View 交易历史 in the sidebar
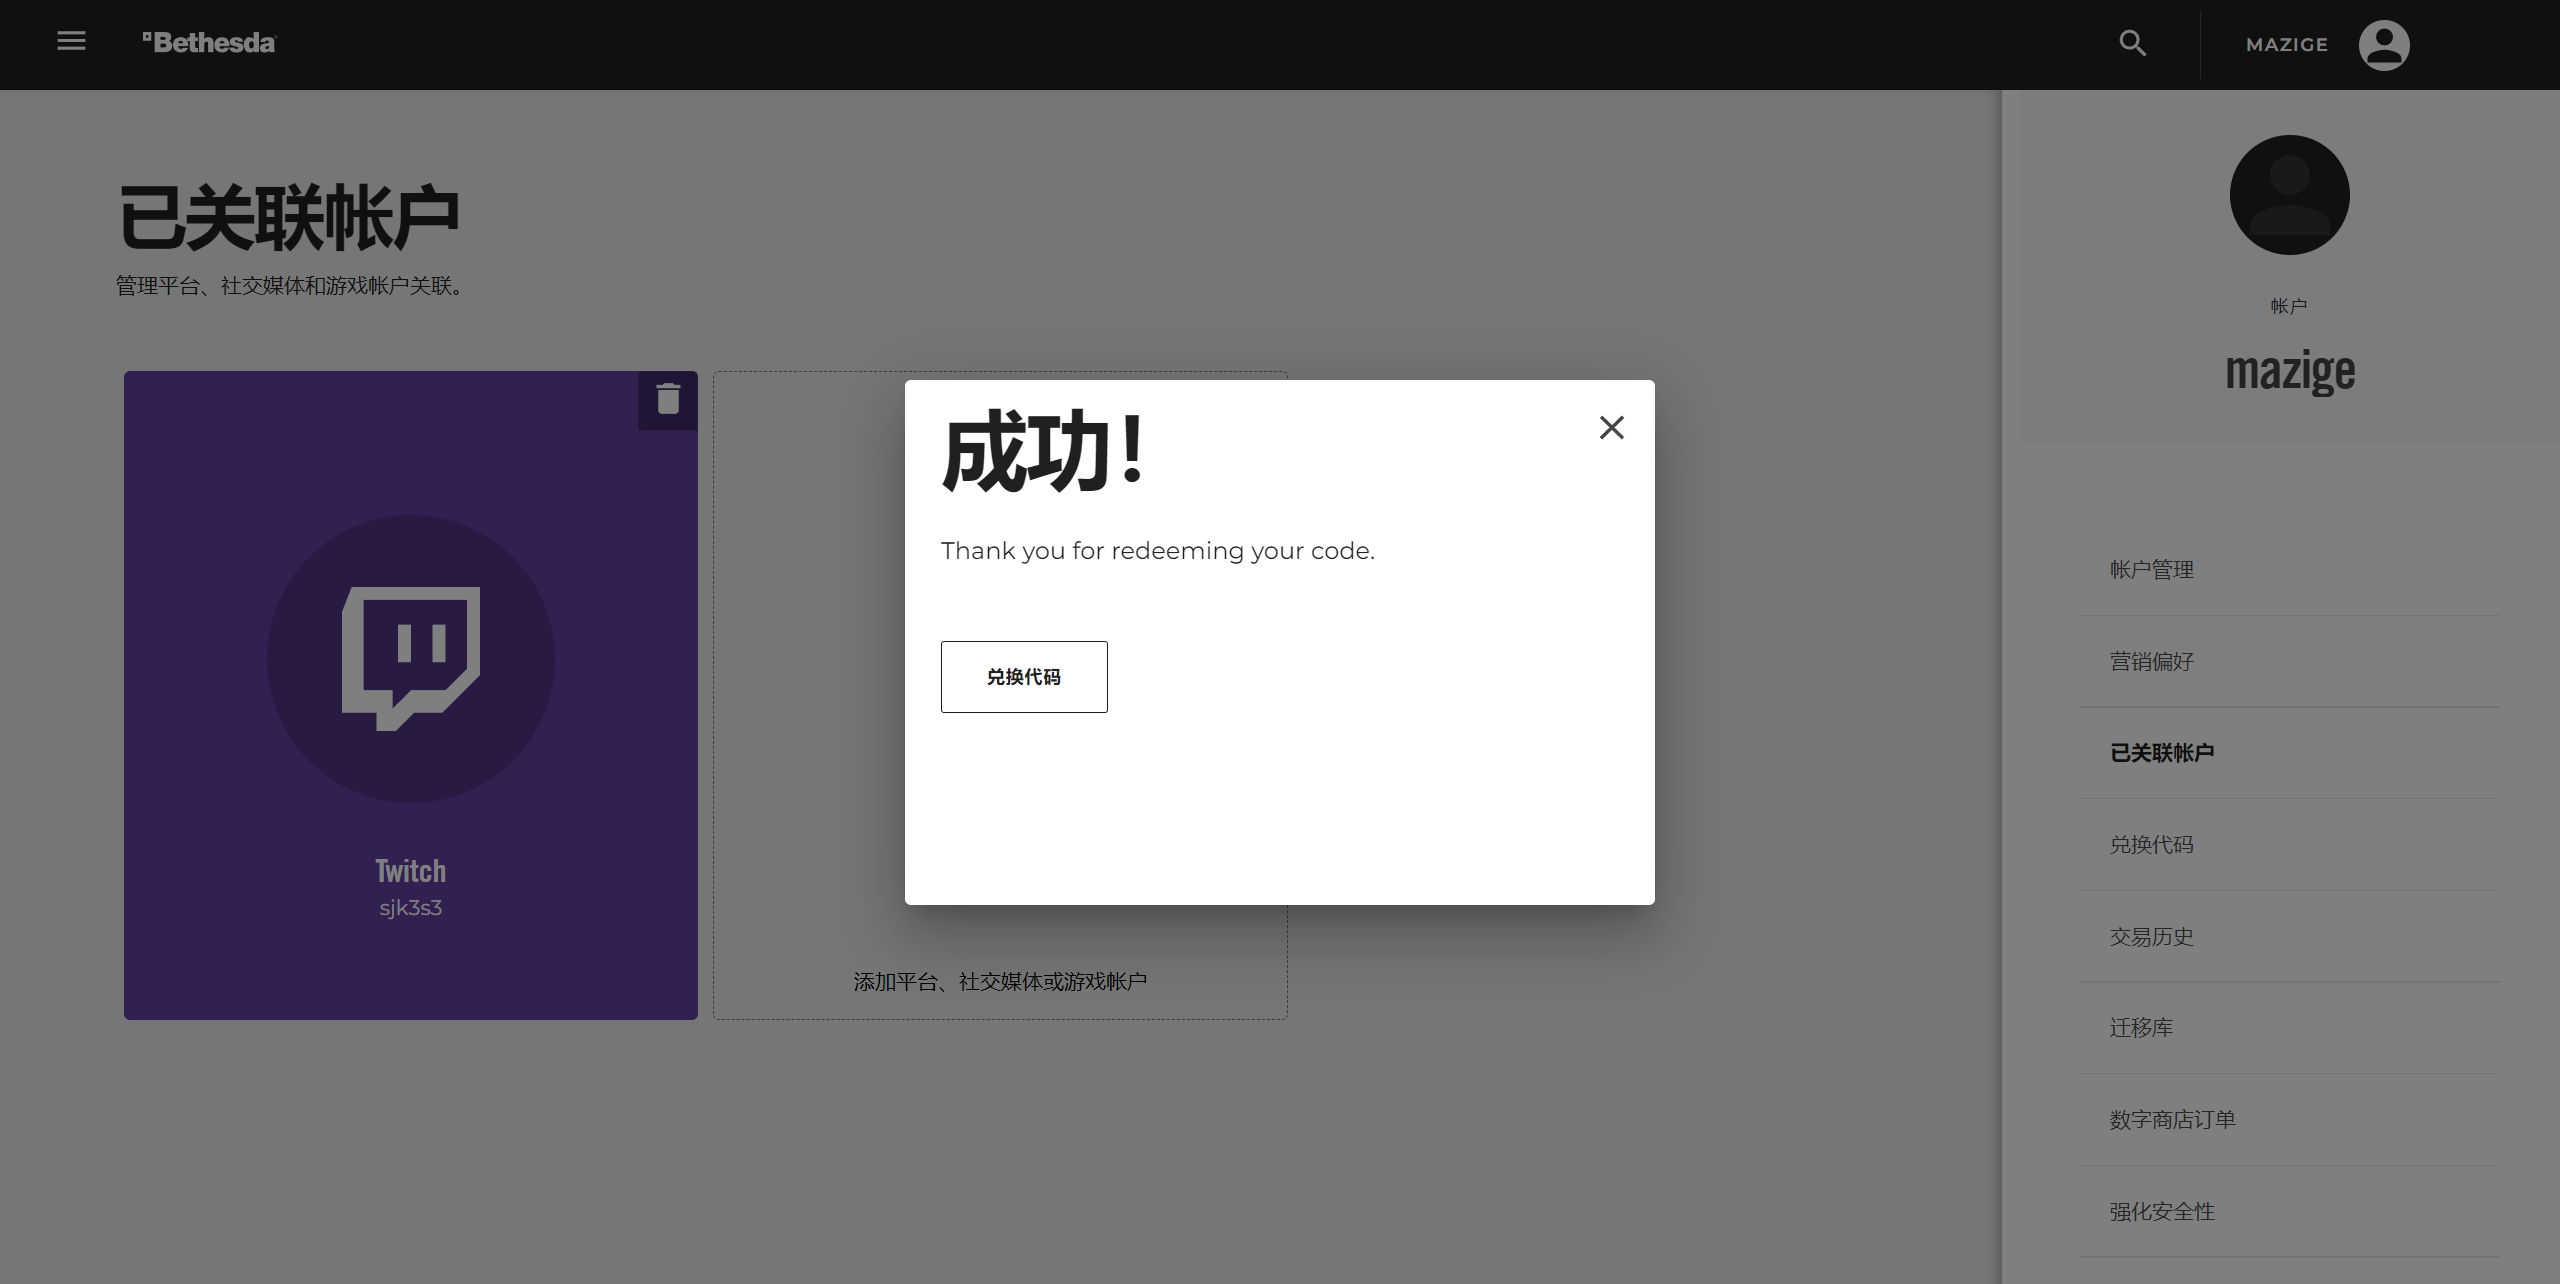Screen dimensions: 2560x1284 pos(2152,937)
